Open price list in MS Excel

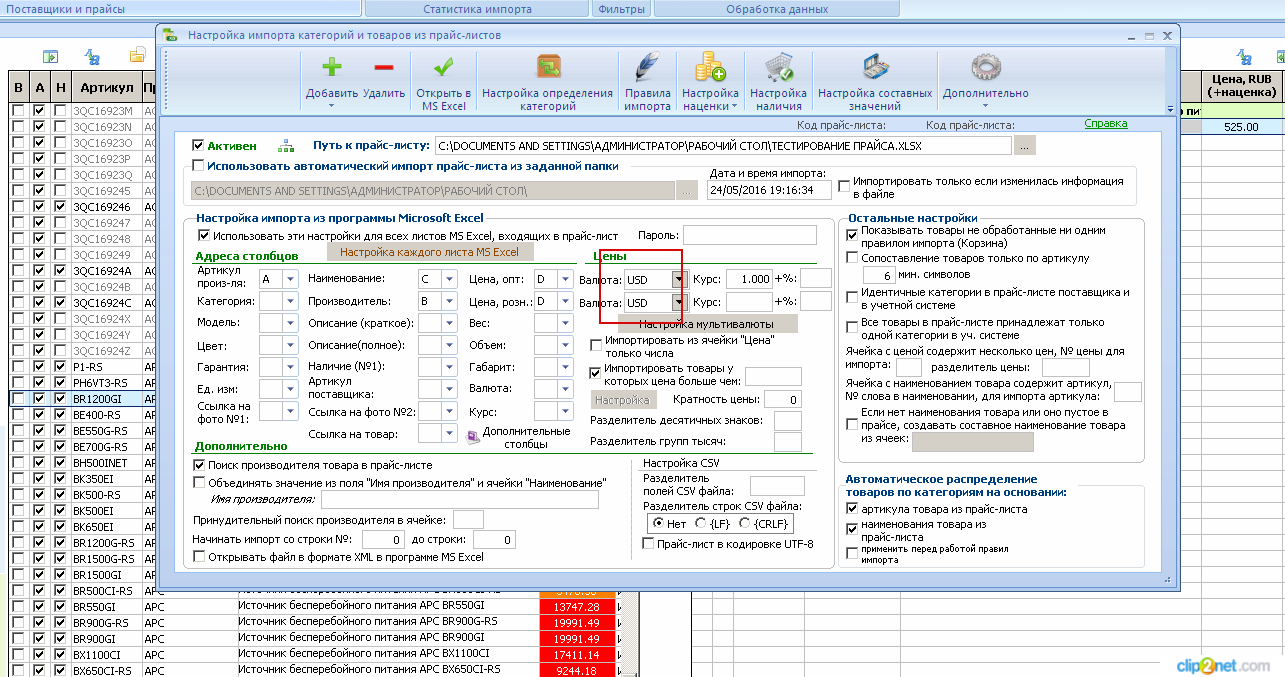tap(443, 82)
